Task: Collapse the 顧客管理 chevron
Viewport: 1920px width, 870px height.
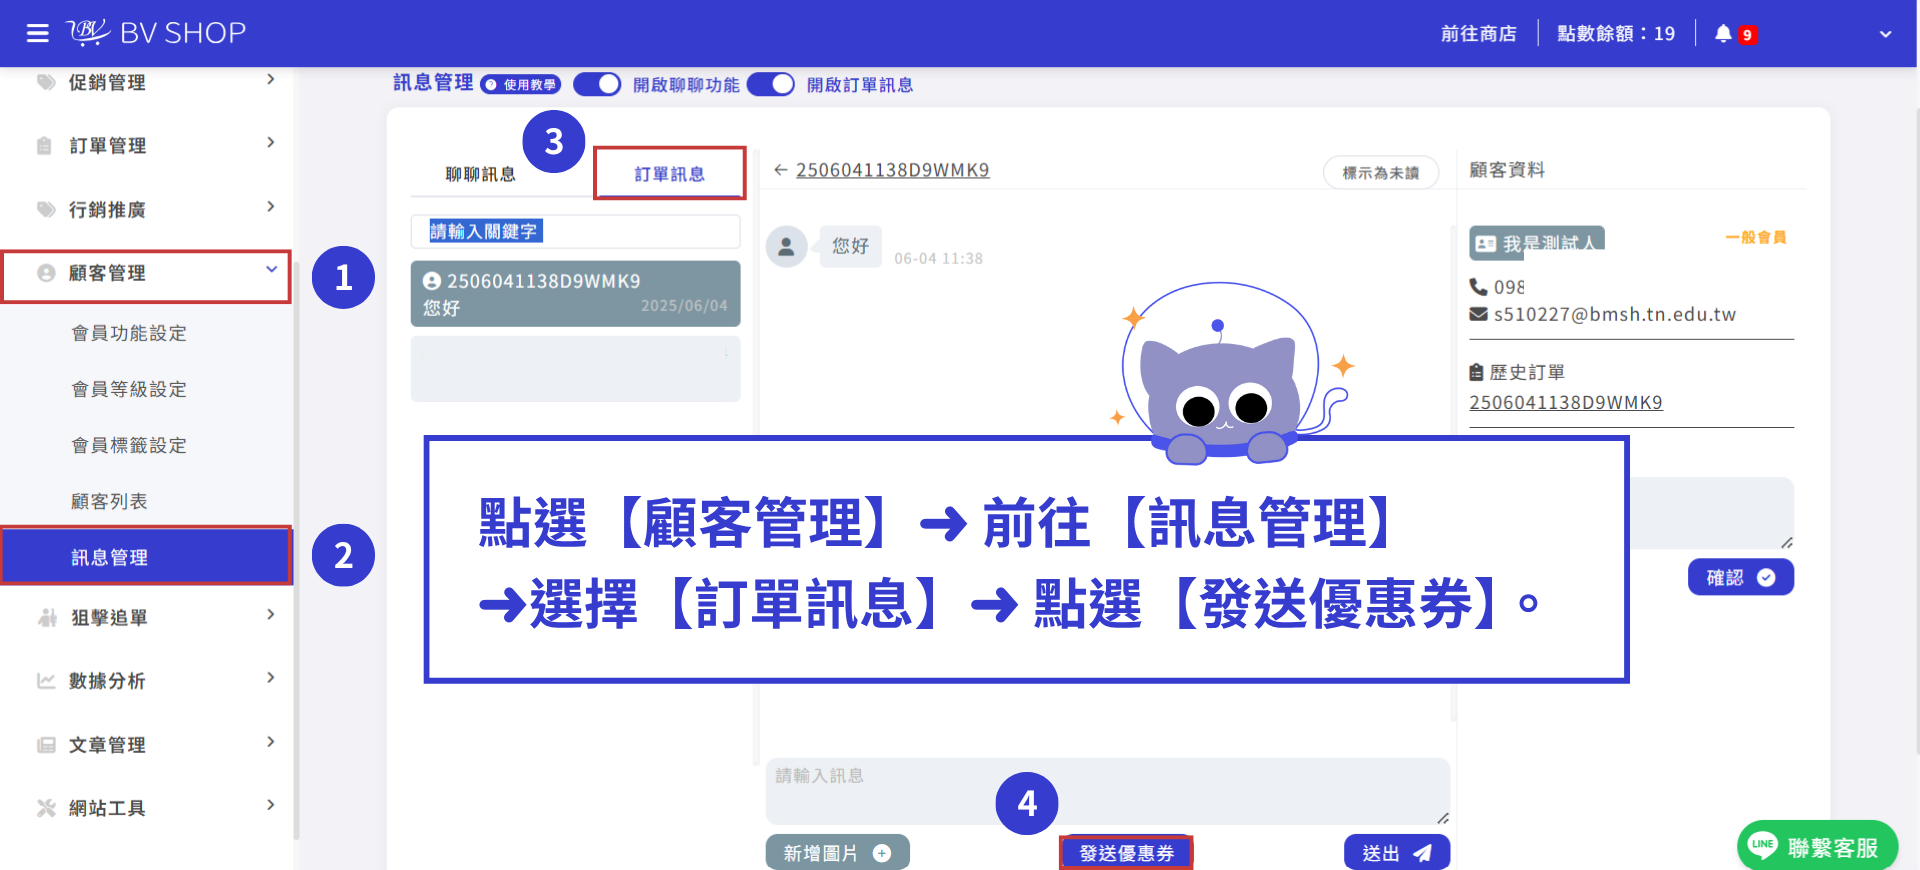Action: 271,269
